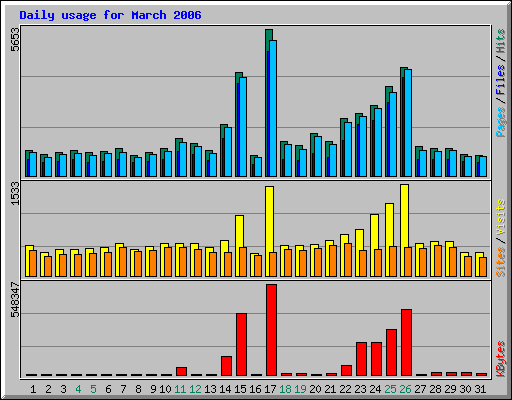Click weekend day 5 axis label
This screenshot has width=512, height=400.
[x=93, y=389]
